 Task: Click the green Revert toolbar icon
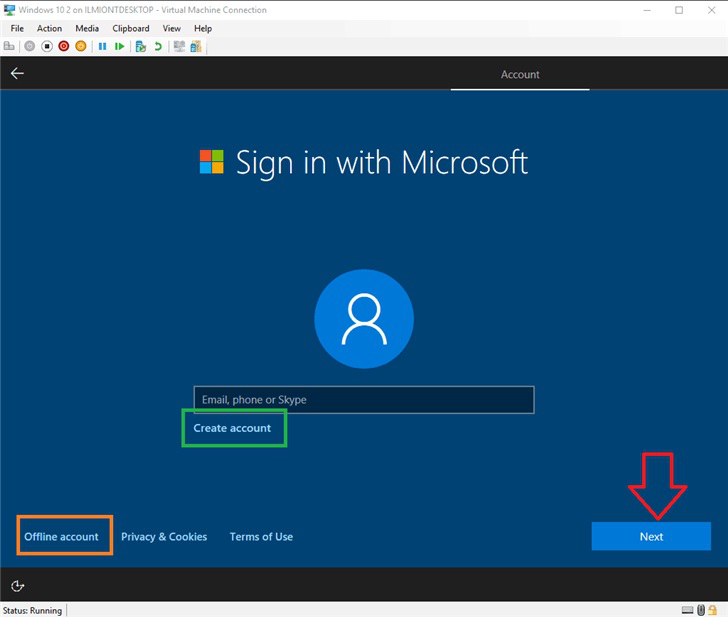point(157,46)
